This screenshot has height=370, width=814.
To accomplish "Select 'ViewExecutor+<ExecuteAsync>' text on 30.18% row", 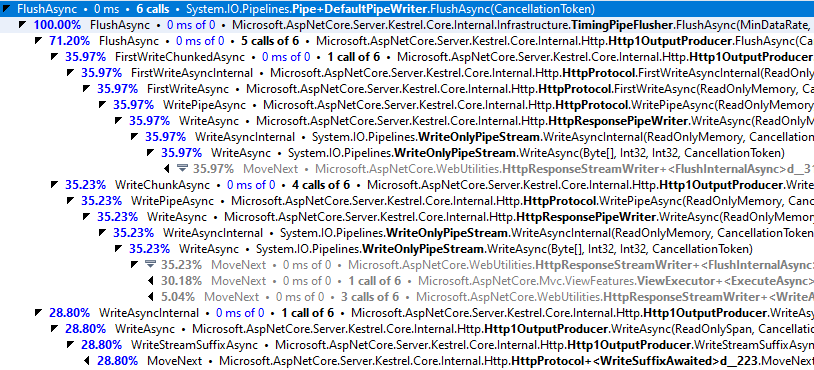I will [x=725, y=281].
